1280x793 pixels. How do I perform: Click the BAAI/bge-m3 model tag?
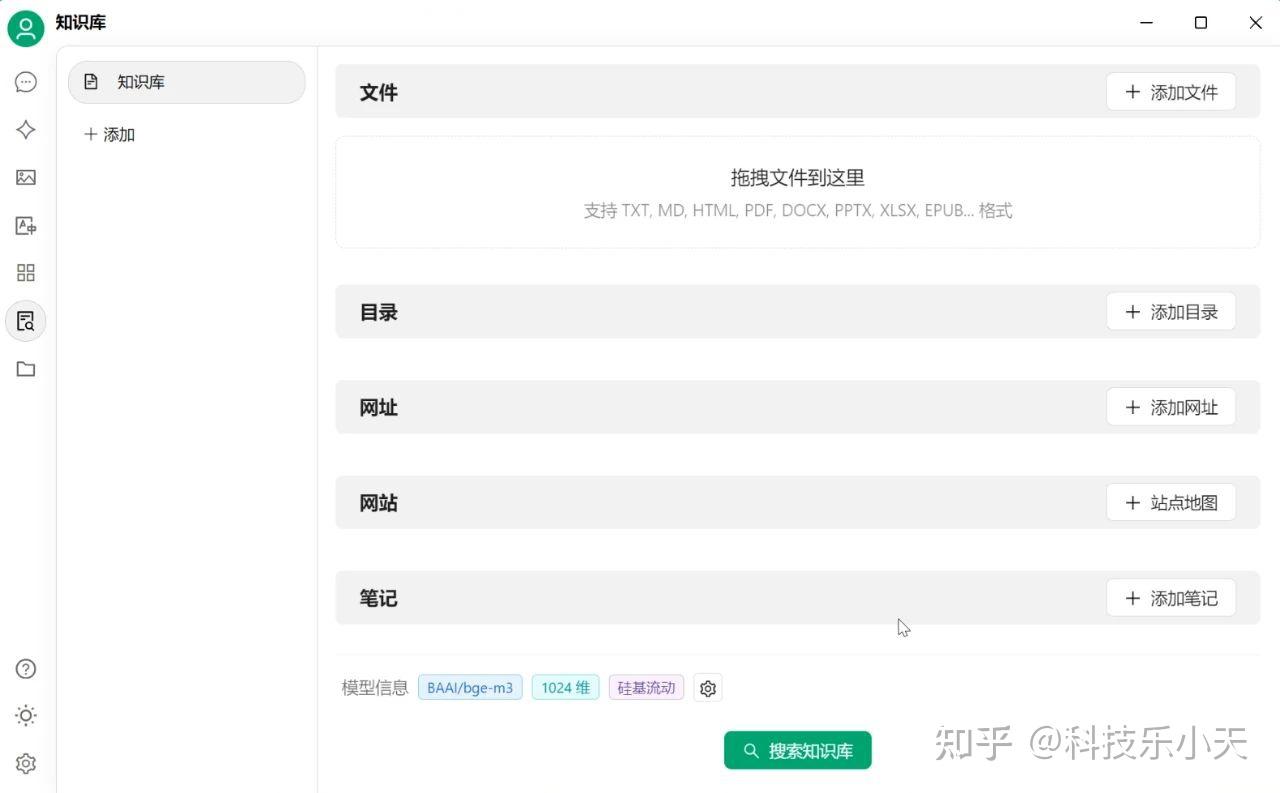470,687
